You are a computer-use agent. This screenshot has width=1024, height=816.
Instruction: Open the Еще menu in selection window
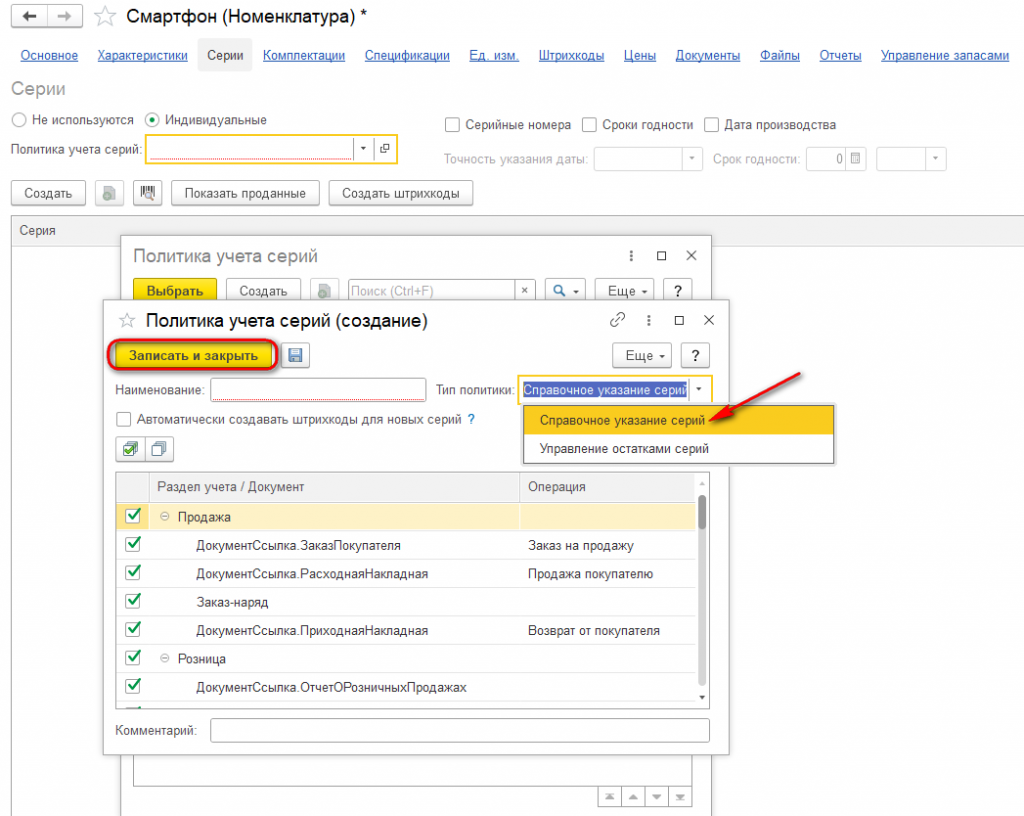624,290
